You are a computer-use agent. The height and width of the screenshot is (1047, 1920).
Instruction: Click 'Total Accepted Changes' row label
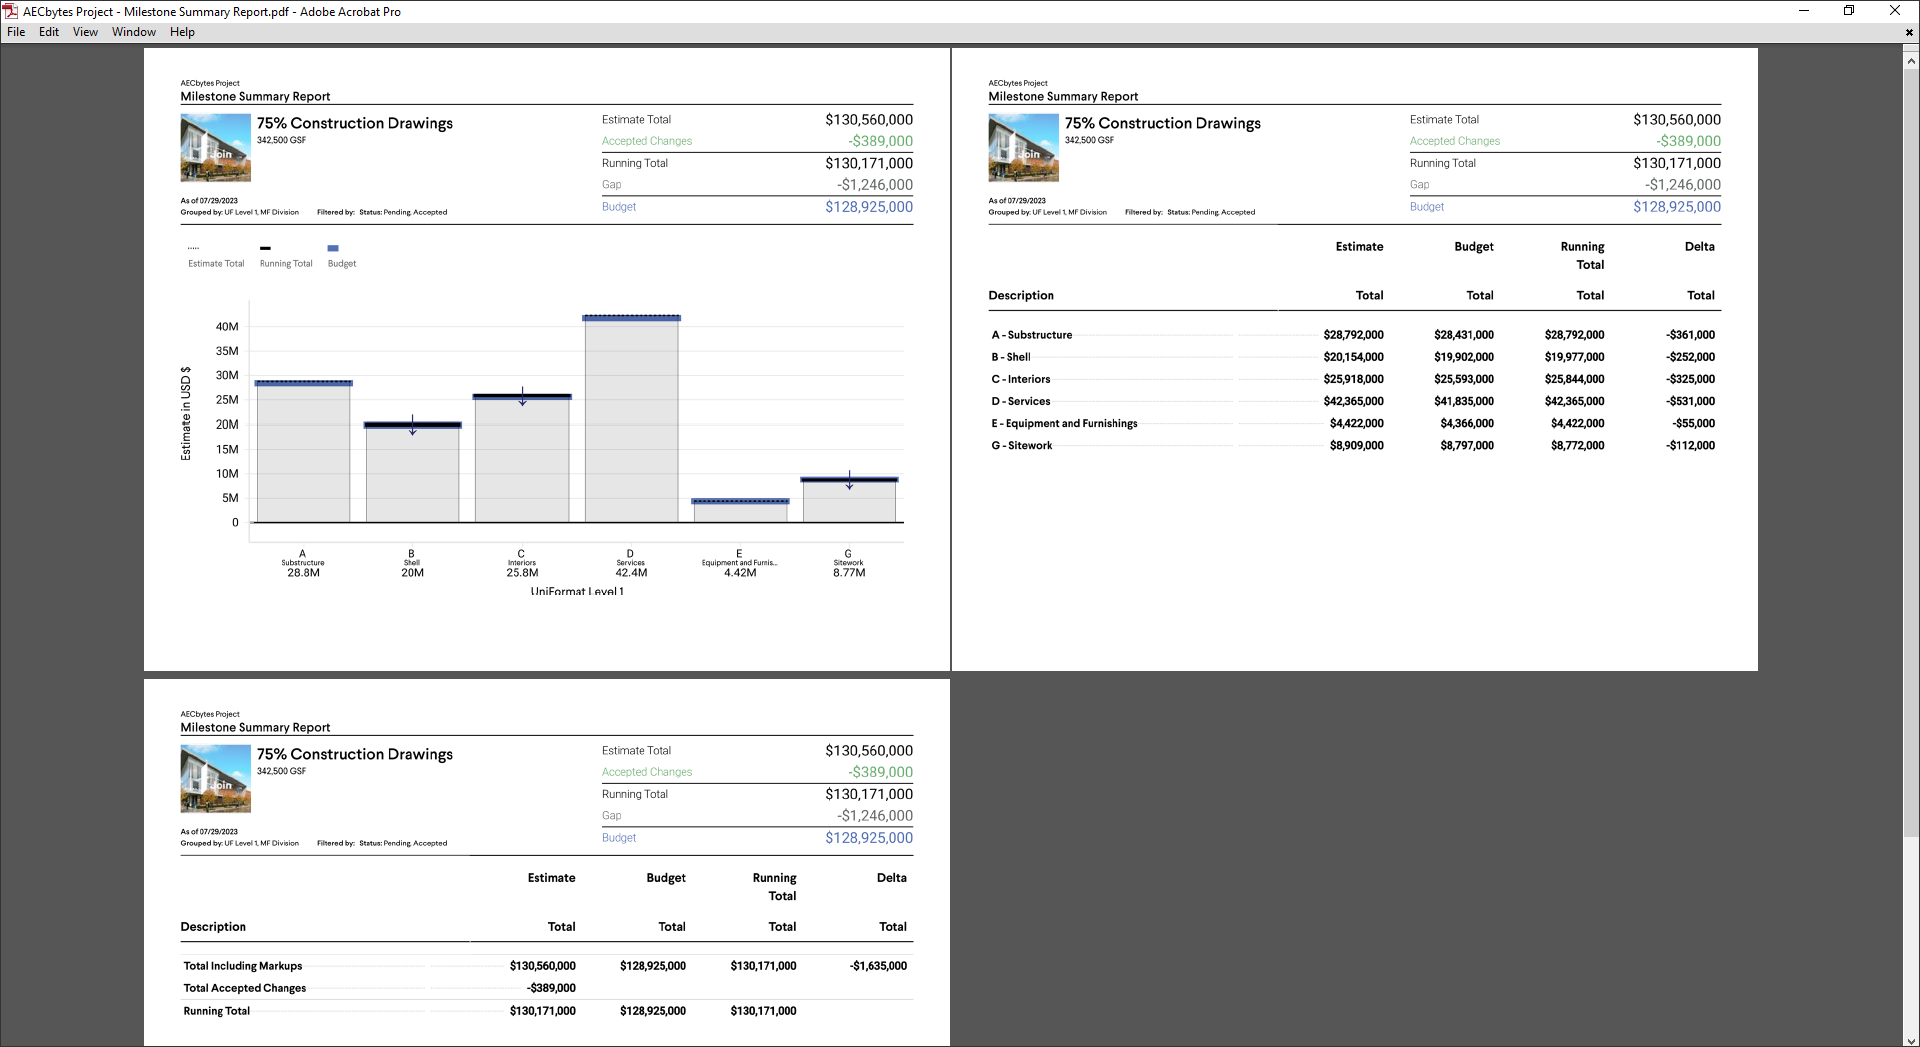coord(244,988)
